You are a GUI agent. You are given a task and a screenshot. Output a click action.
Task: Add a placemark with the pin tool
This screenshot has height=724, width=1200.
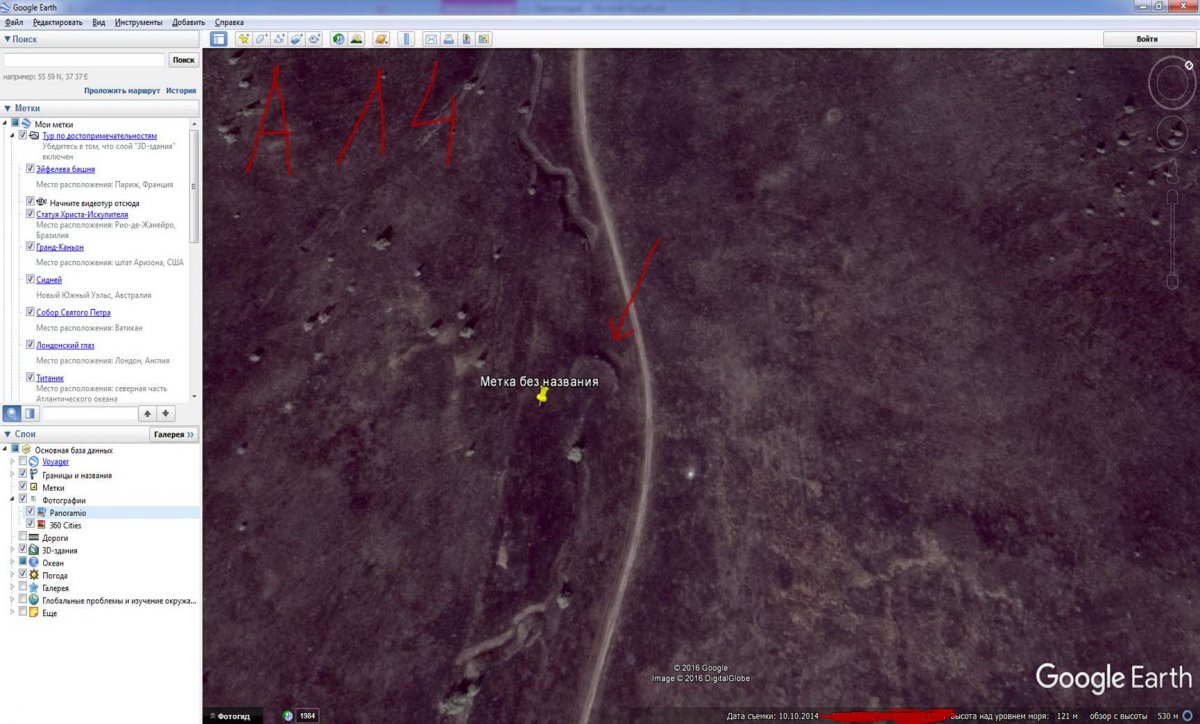pos(243,39)
